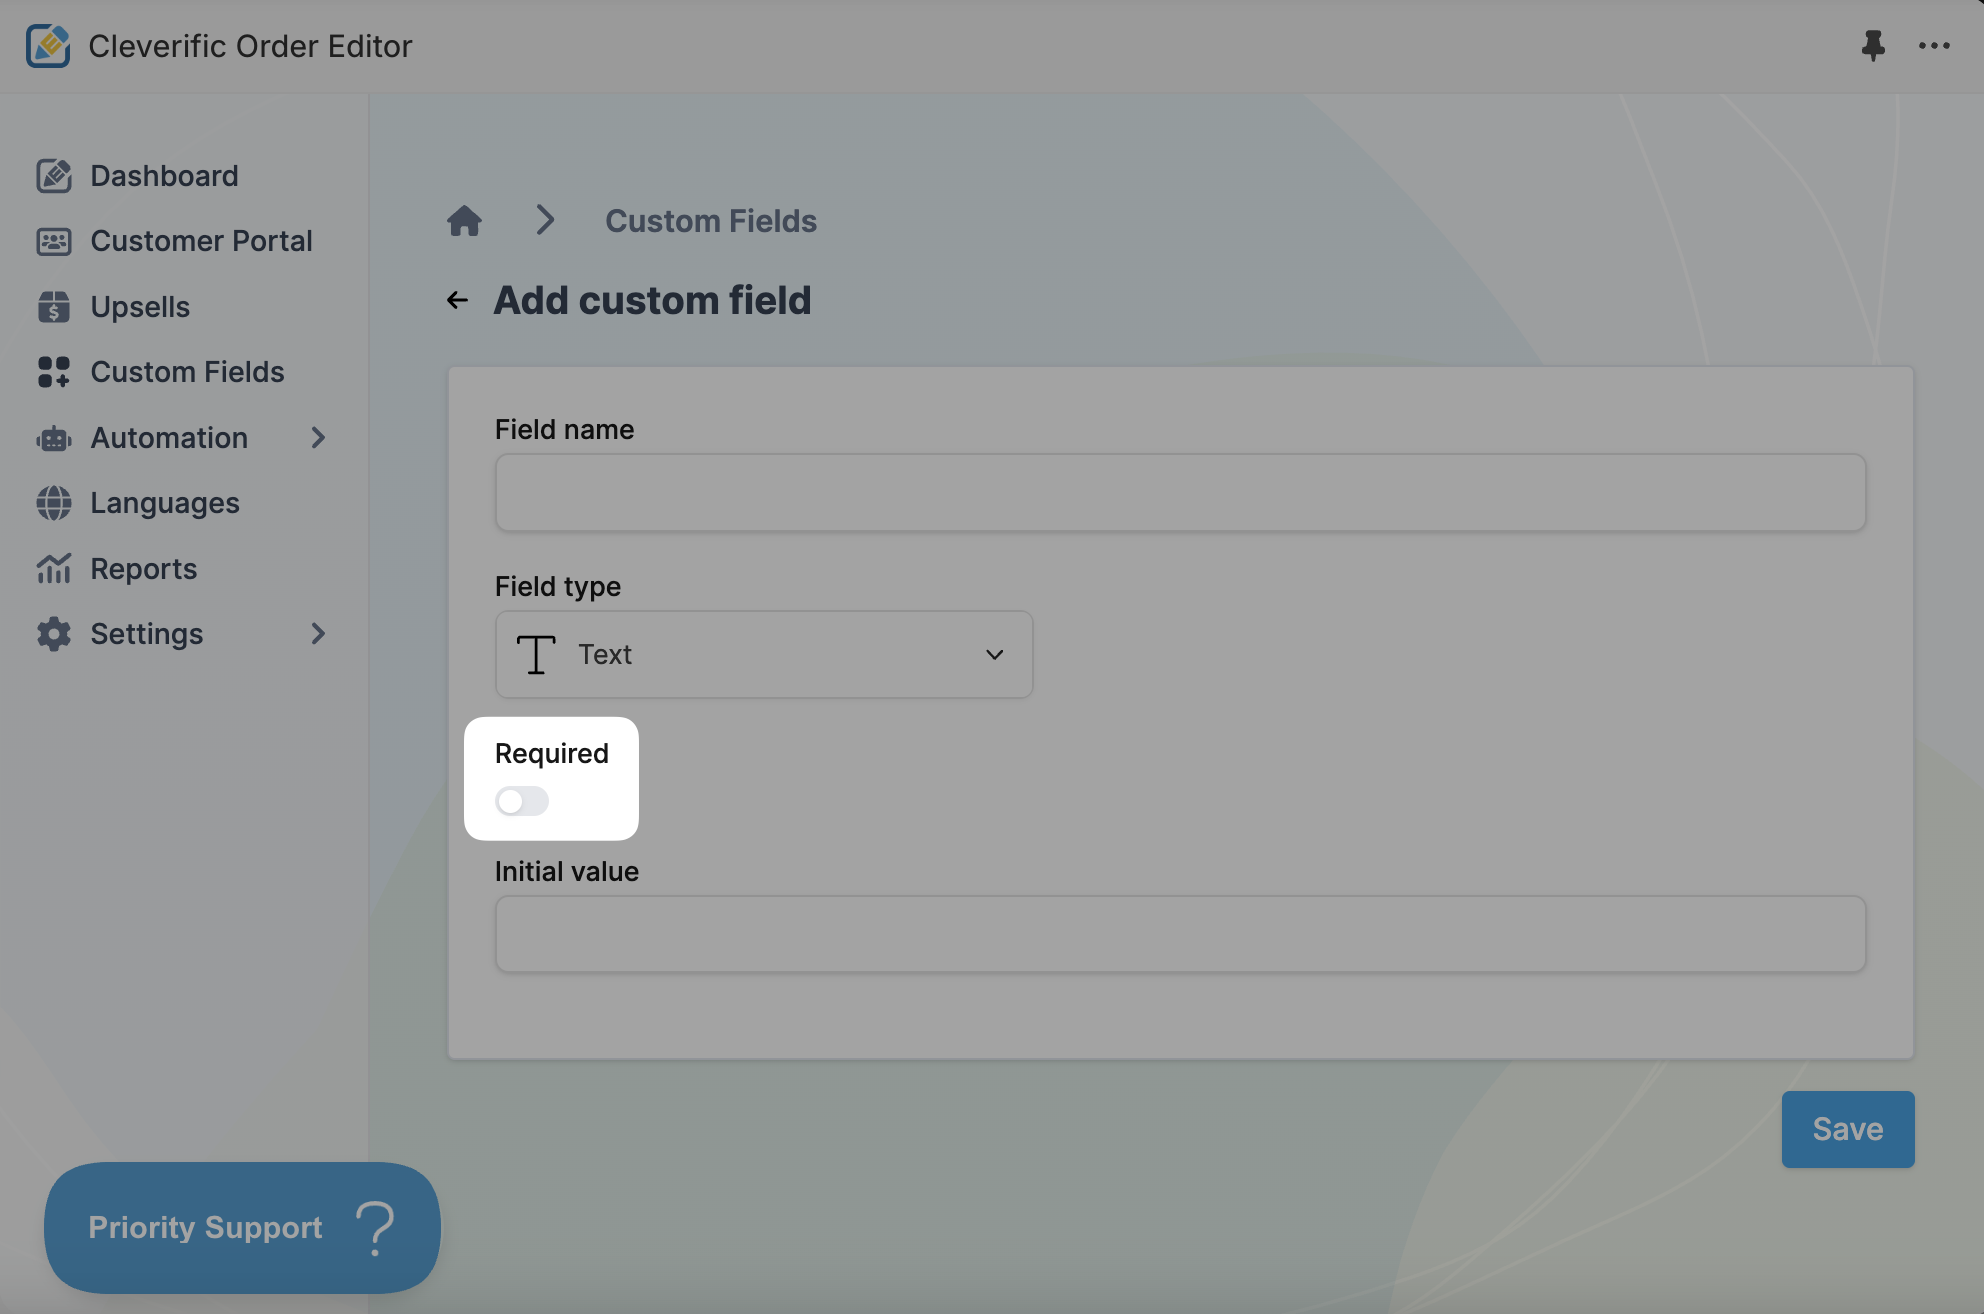Click the pin icon in the header
Image resolution: width=1984 pixels, height=1314 pixels.
pos(1873,46)
